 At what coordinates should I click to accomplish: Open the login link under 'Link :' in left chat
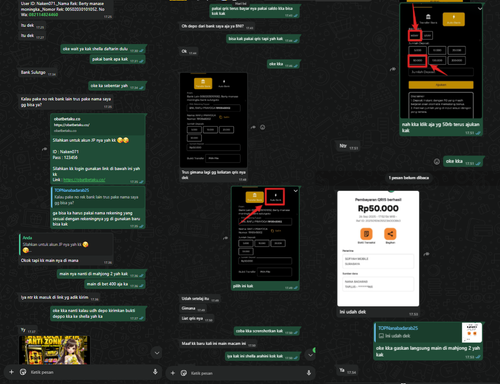(x=84, y=180)
